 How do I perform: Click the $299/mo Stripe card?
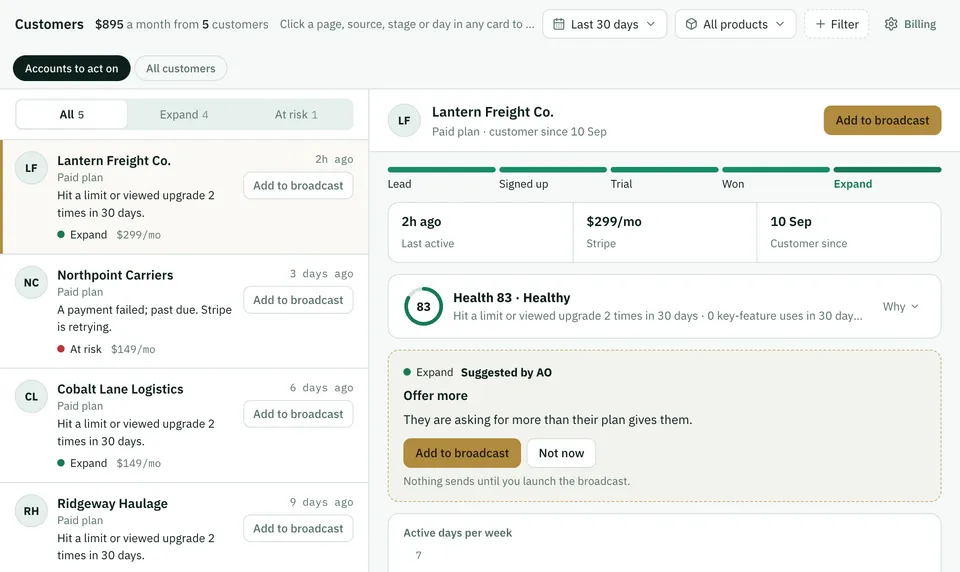[665, 232]
